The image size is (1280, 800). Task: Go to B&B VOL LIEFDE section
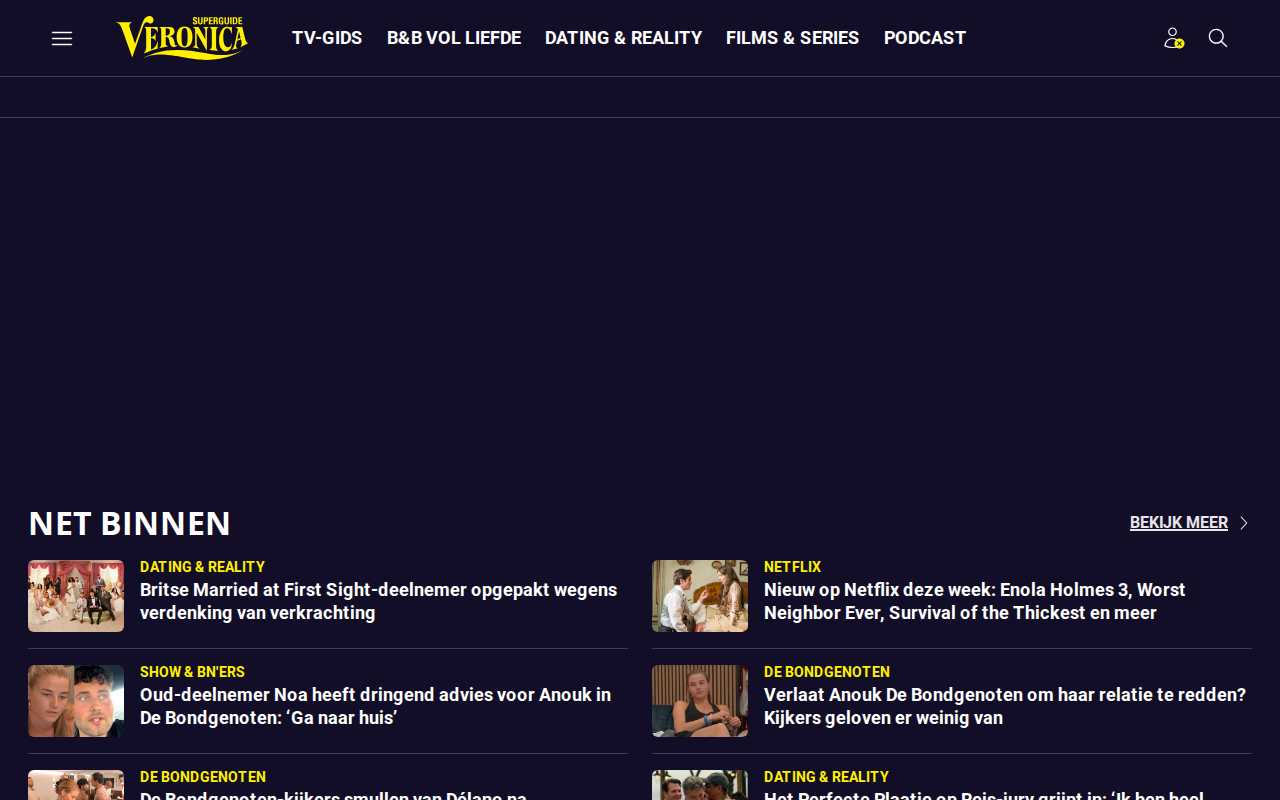click(454, 38)
